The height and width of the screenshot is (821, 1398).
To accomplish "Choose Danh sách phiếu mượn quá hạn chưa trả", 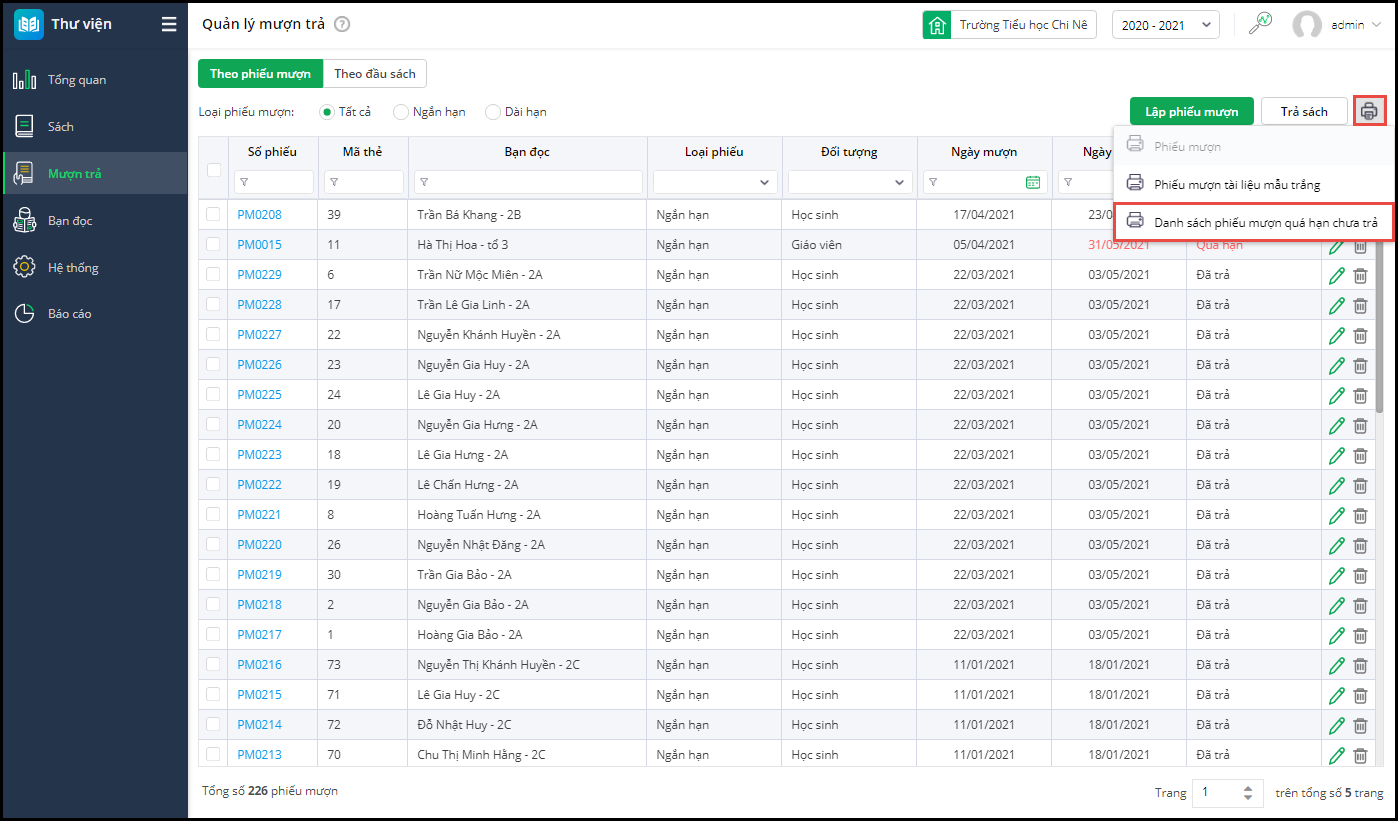I will (1264, 222).
